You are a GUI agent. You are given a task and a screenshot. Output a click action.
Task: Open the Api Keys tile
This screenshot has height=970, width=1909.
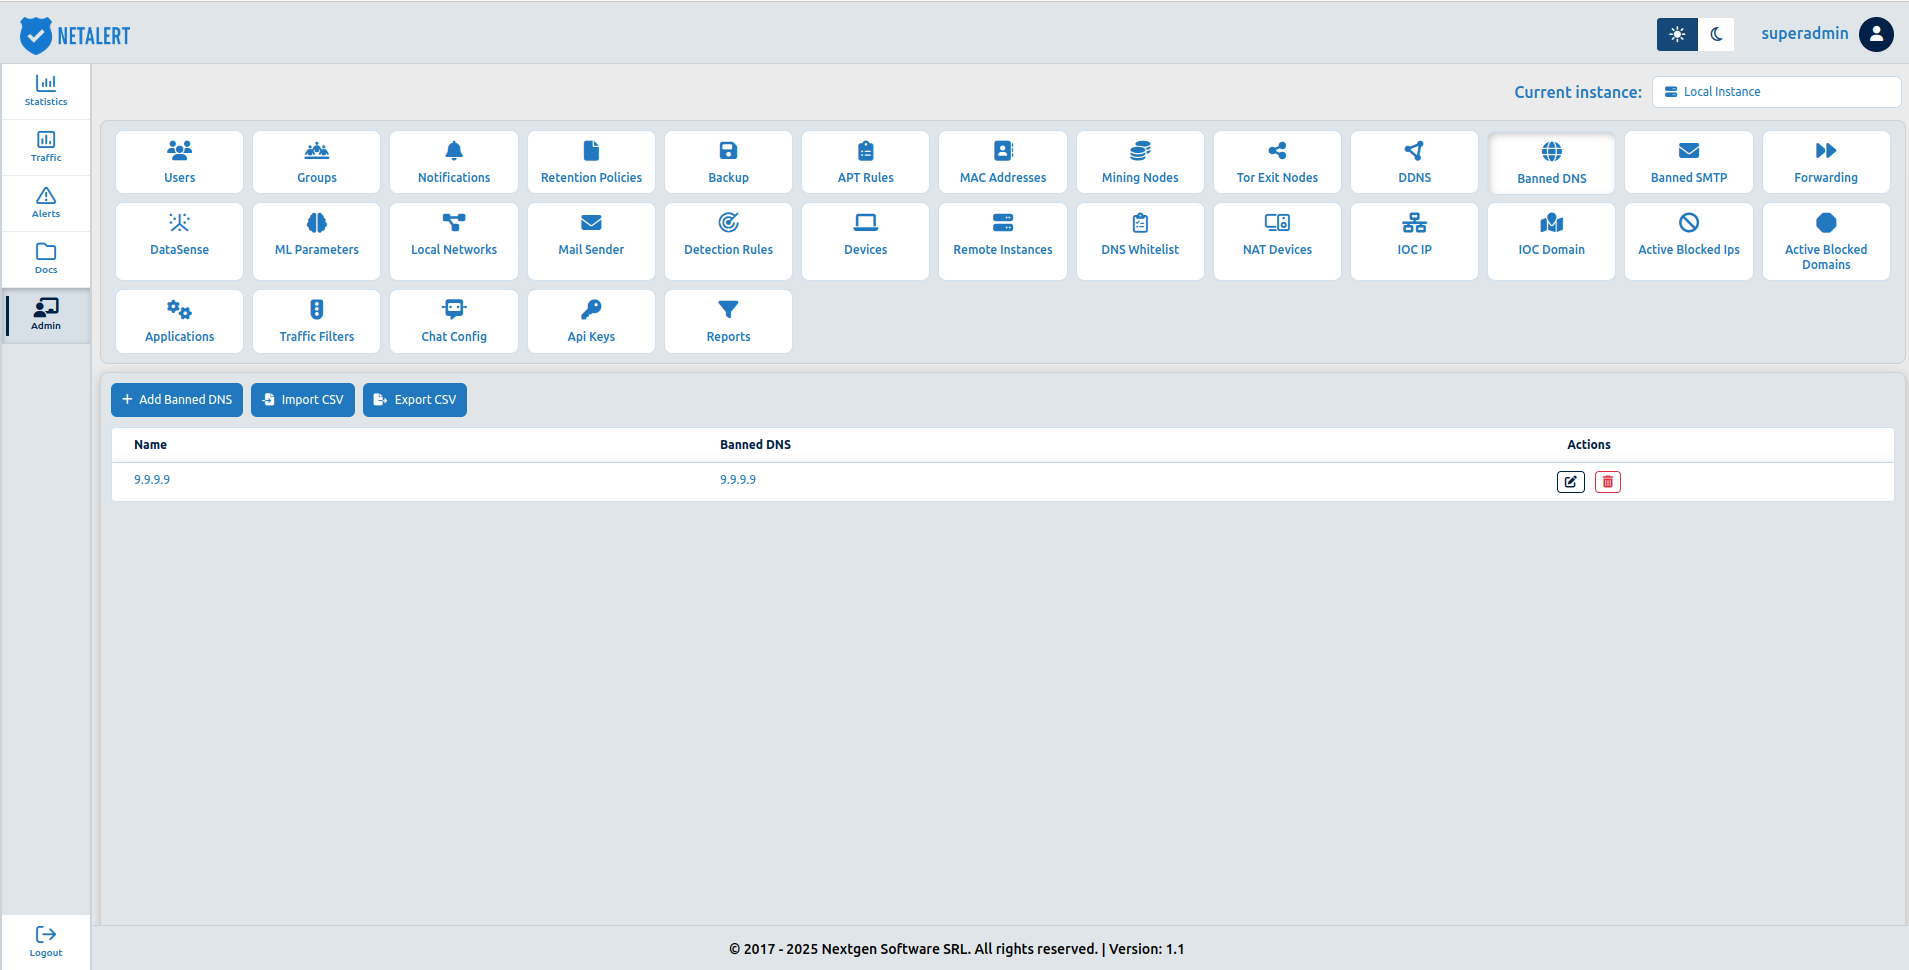[x=591, y=321]
